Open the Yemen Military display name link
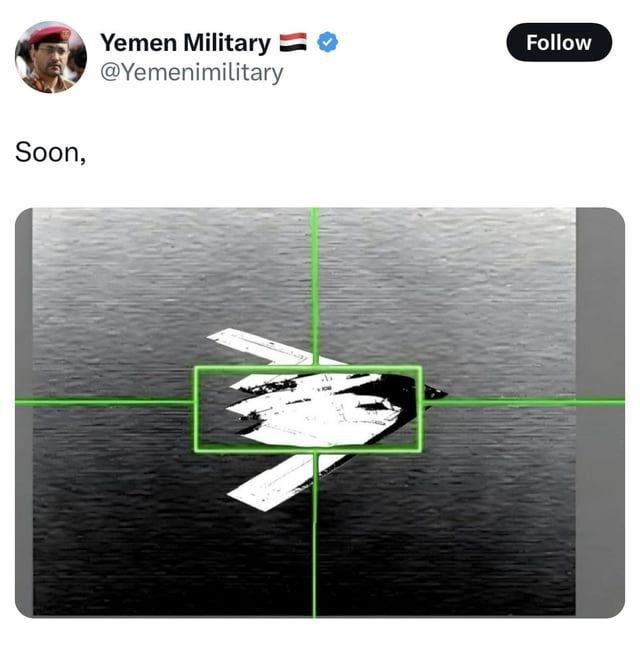The width and height of the screenshot is (640, 662). (x=185, y=43)
